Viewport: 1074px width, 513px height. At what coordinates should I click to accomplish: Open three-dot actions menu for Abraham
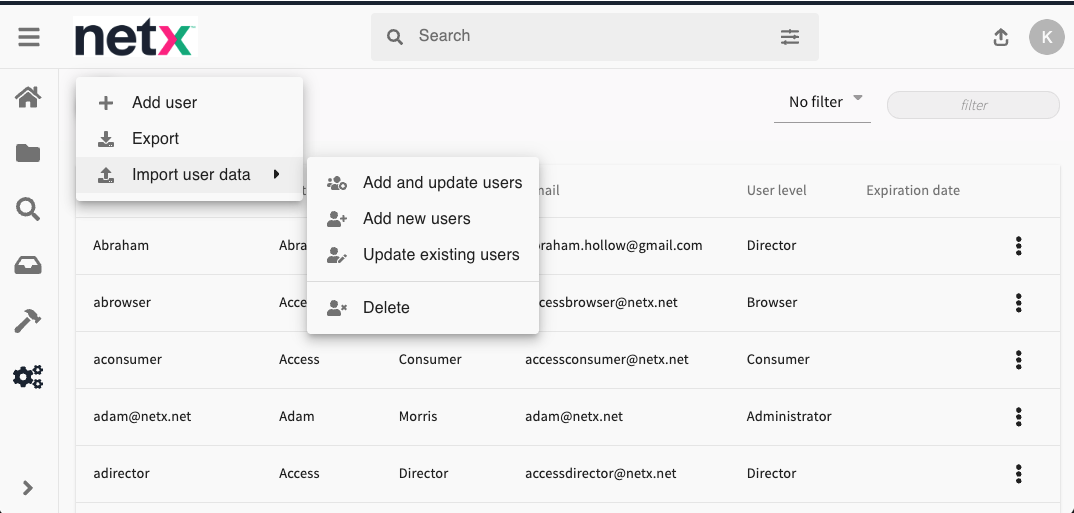click(x=1018, y=246)
